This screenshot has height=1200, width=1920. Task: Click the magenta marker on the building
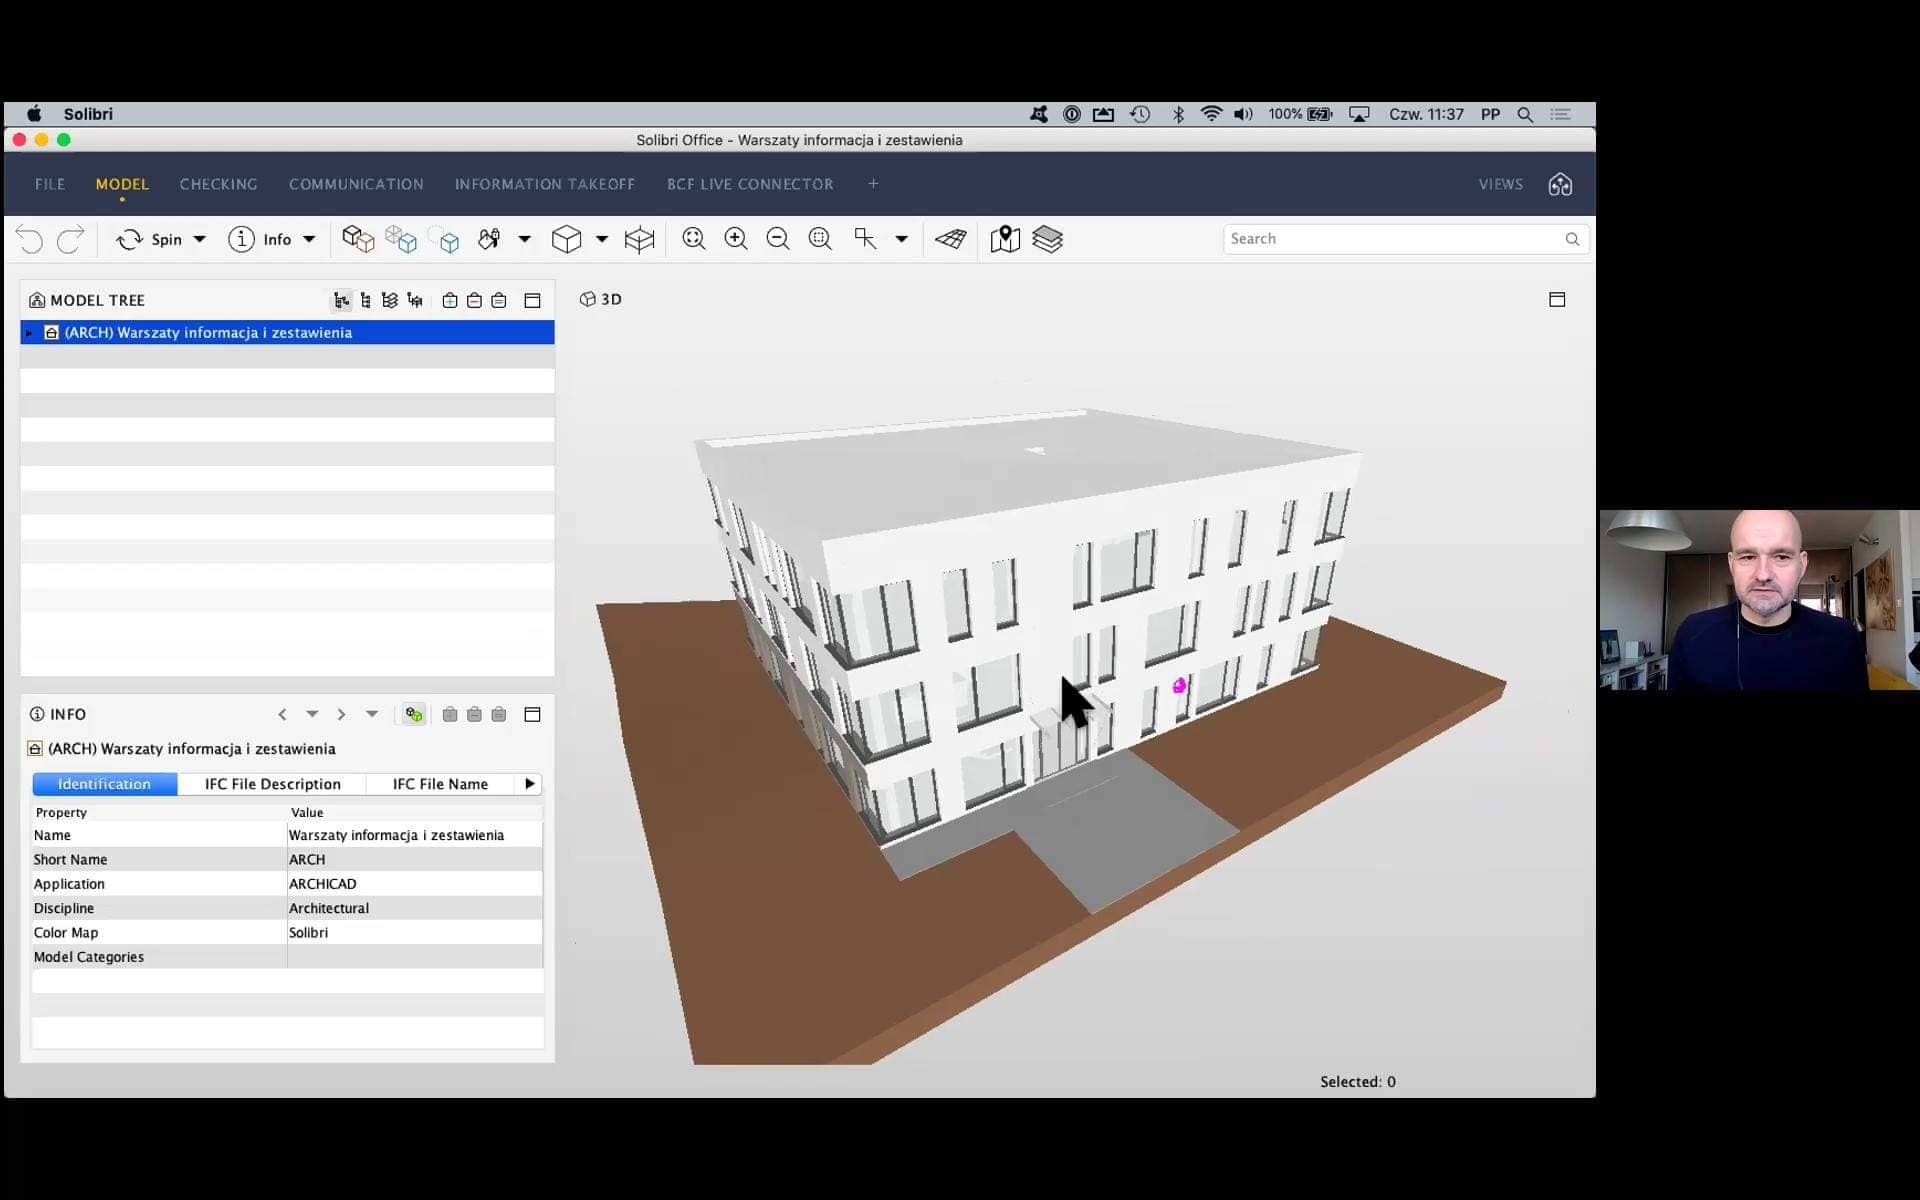[1179, 685]
